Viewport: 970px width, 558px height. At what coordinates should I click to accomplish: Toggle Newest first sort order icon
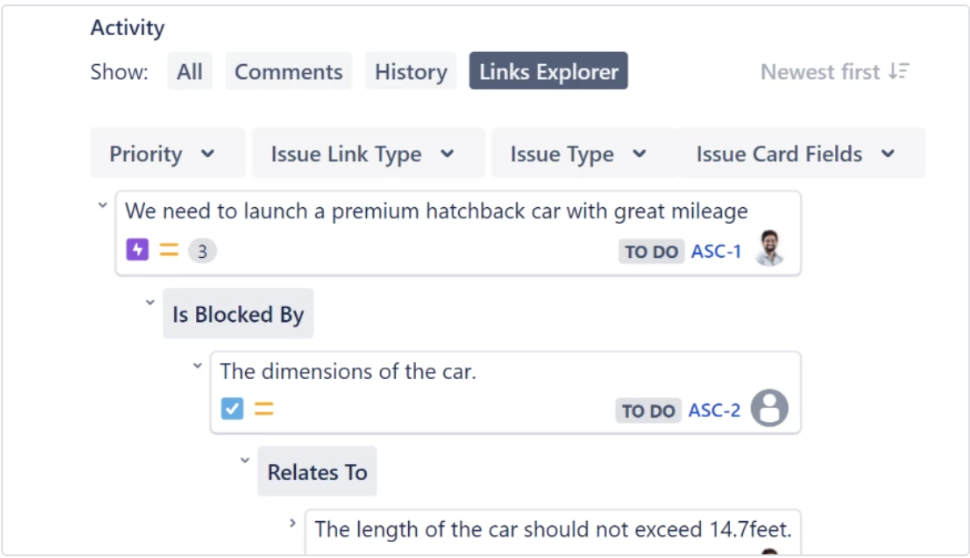click(899, 71)
